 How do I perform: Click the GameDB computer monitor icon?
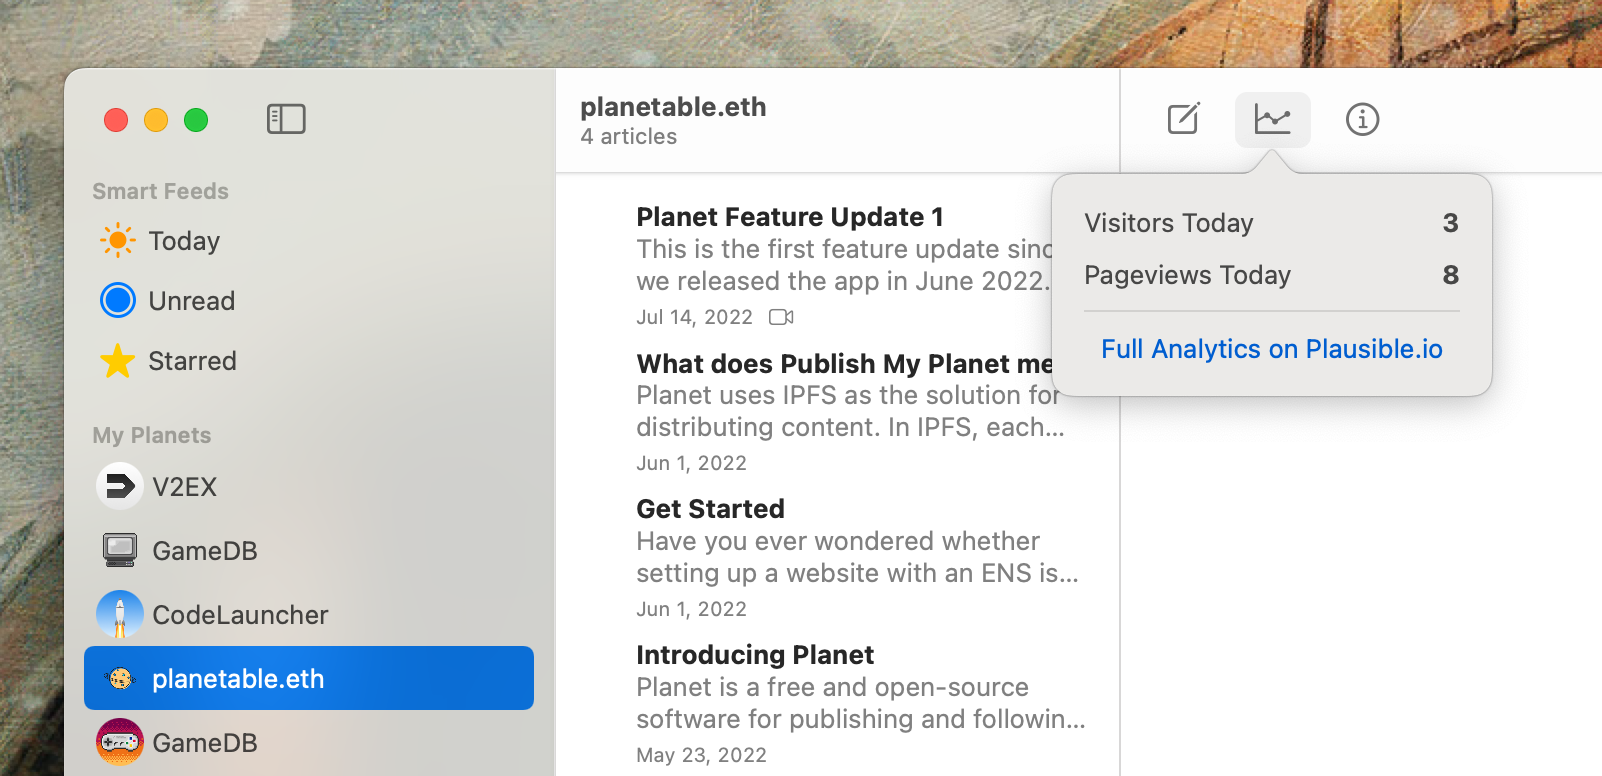[119, 550]
